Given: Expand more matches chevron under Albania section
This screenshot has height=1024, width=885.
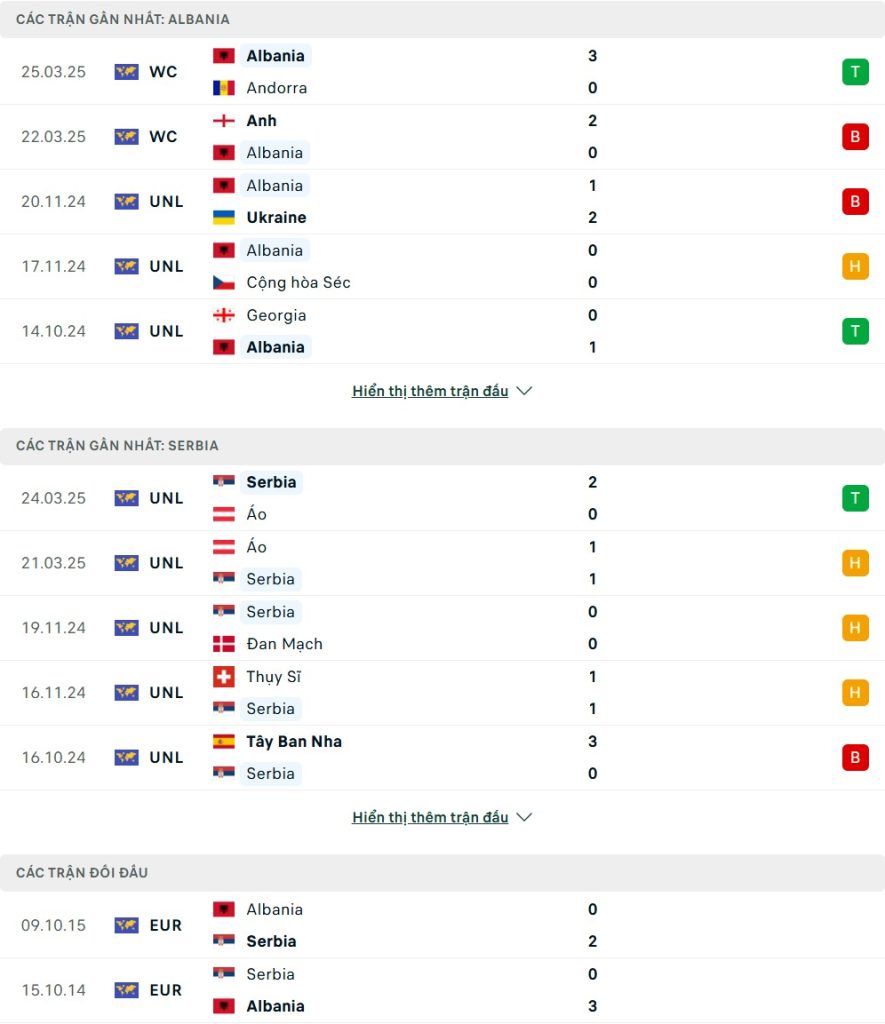Looking at the screenshot, I should click(x=524, y=391).
